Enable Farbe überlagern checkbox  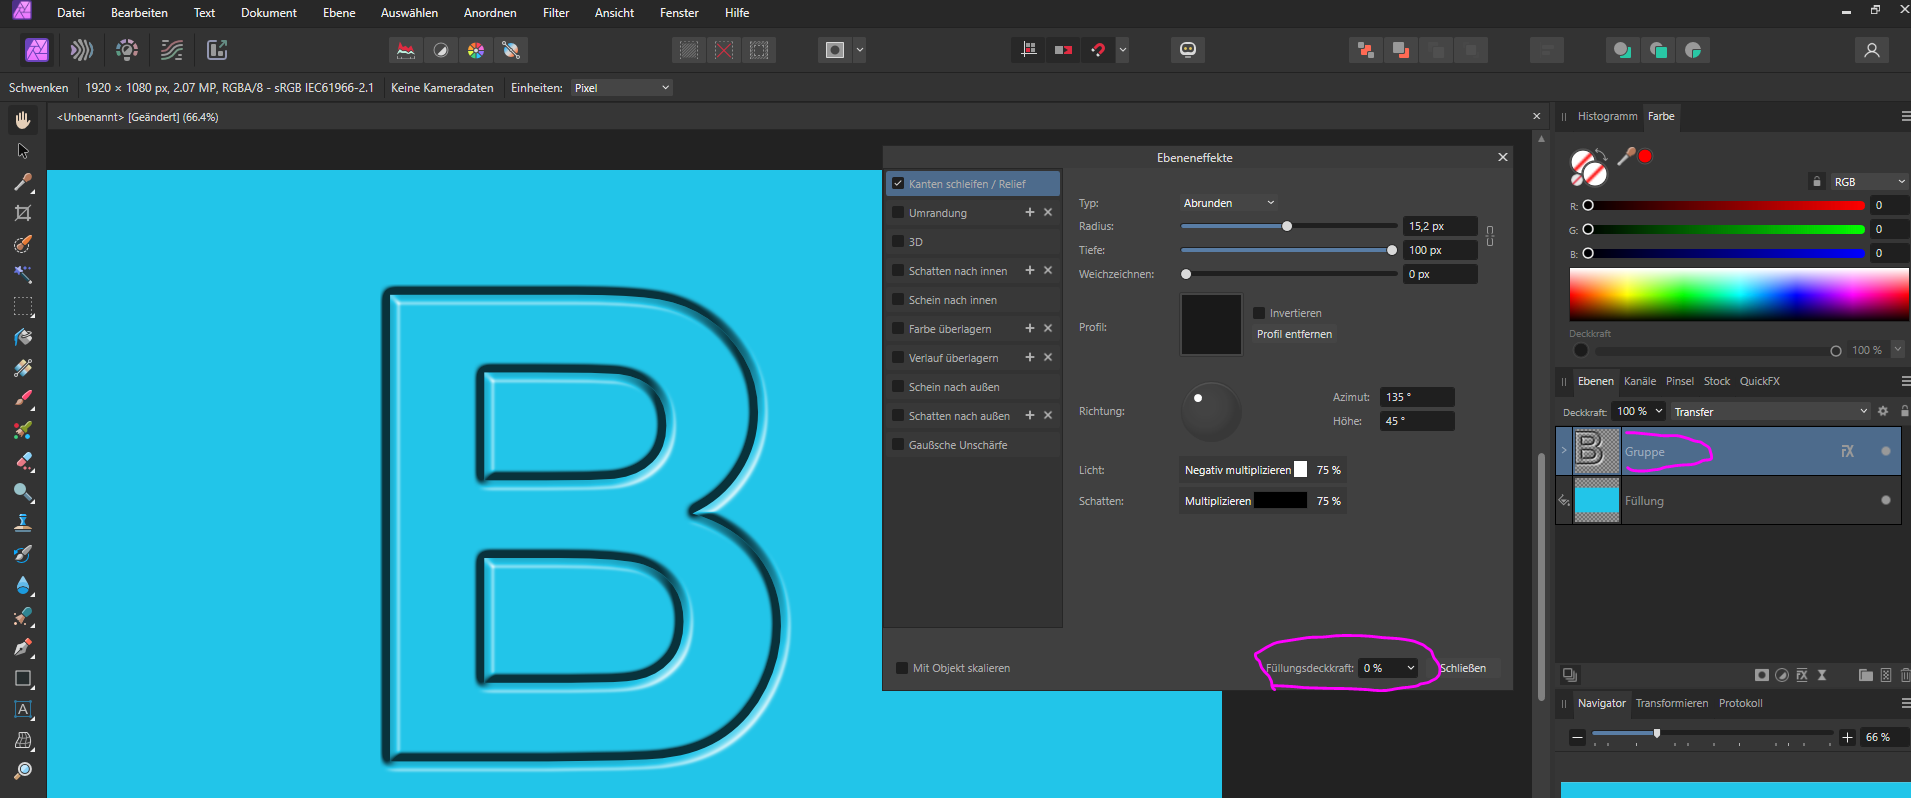[898, 329]
